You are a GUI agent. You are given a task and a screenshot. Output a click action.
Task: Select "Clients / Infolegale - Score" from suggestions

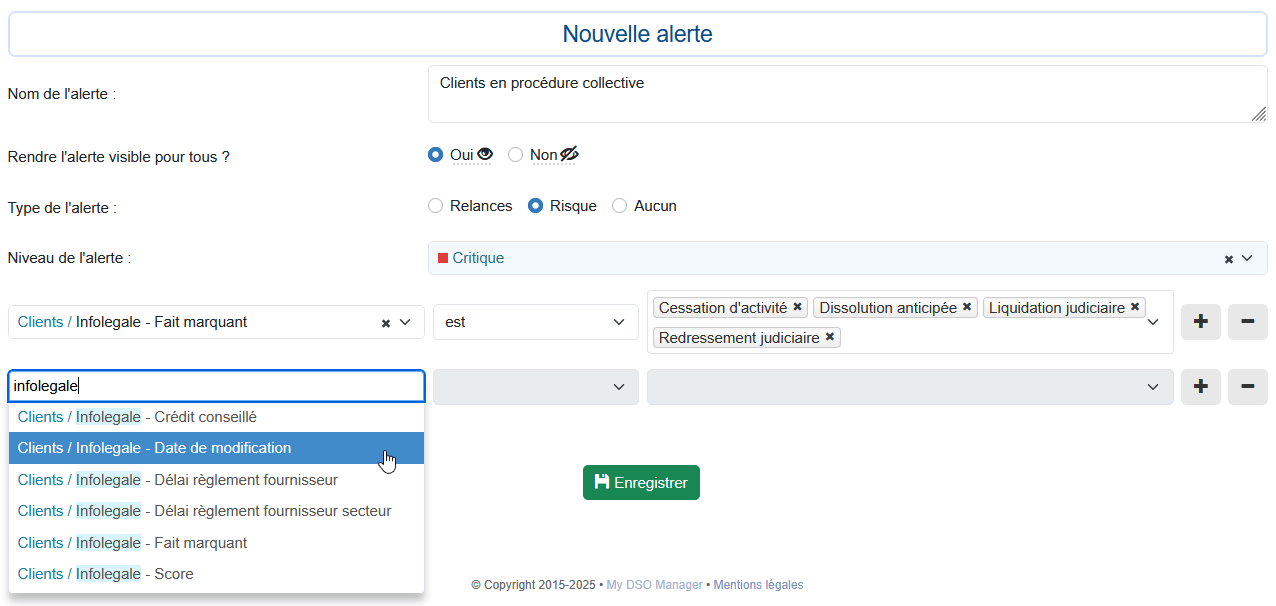[x=106, y=573]
